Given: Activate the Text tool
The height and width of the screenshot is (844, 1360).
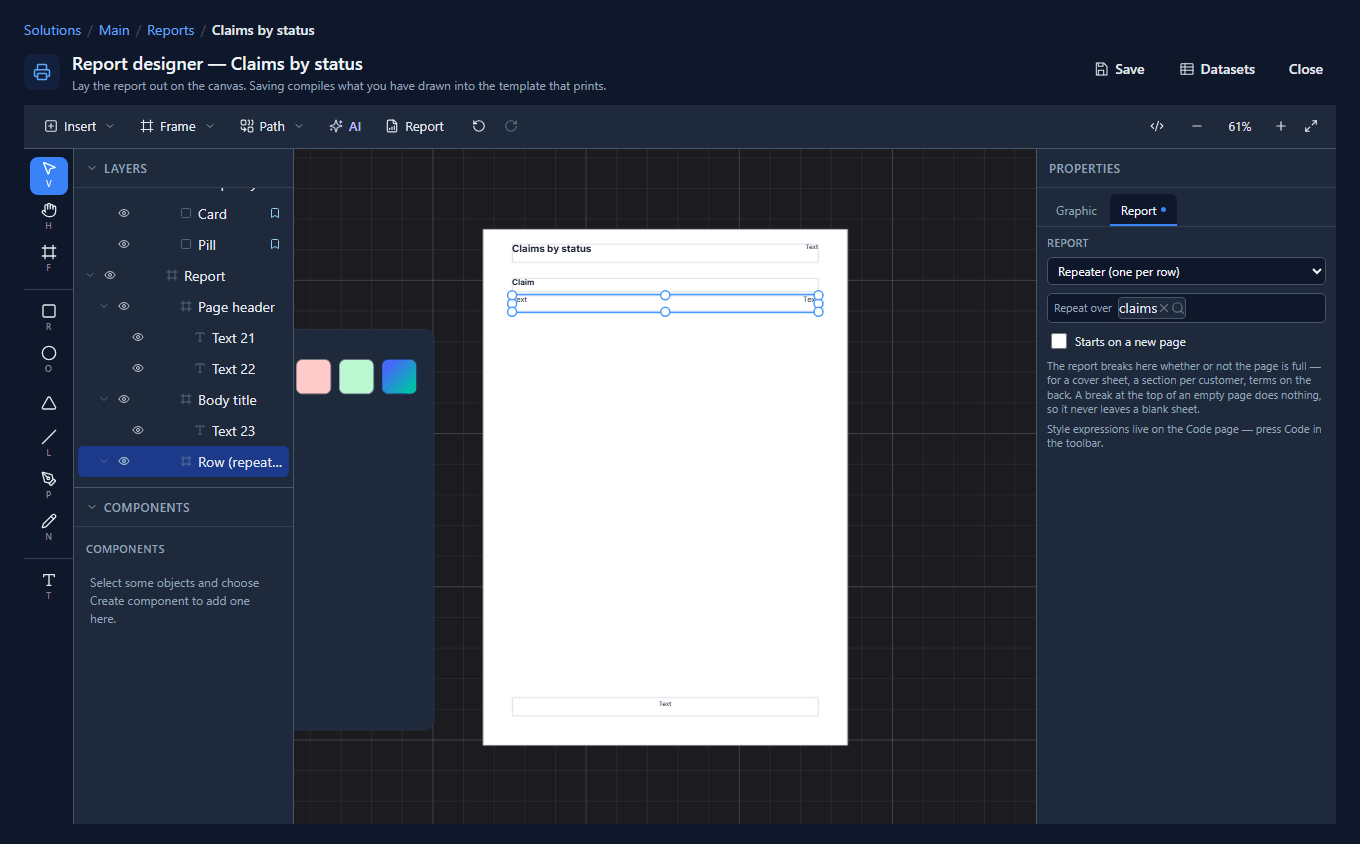Looking at the screenshot, I should [x=49, y=585].
